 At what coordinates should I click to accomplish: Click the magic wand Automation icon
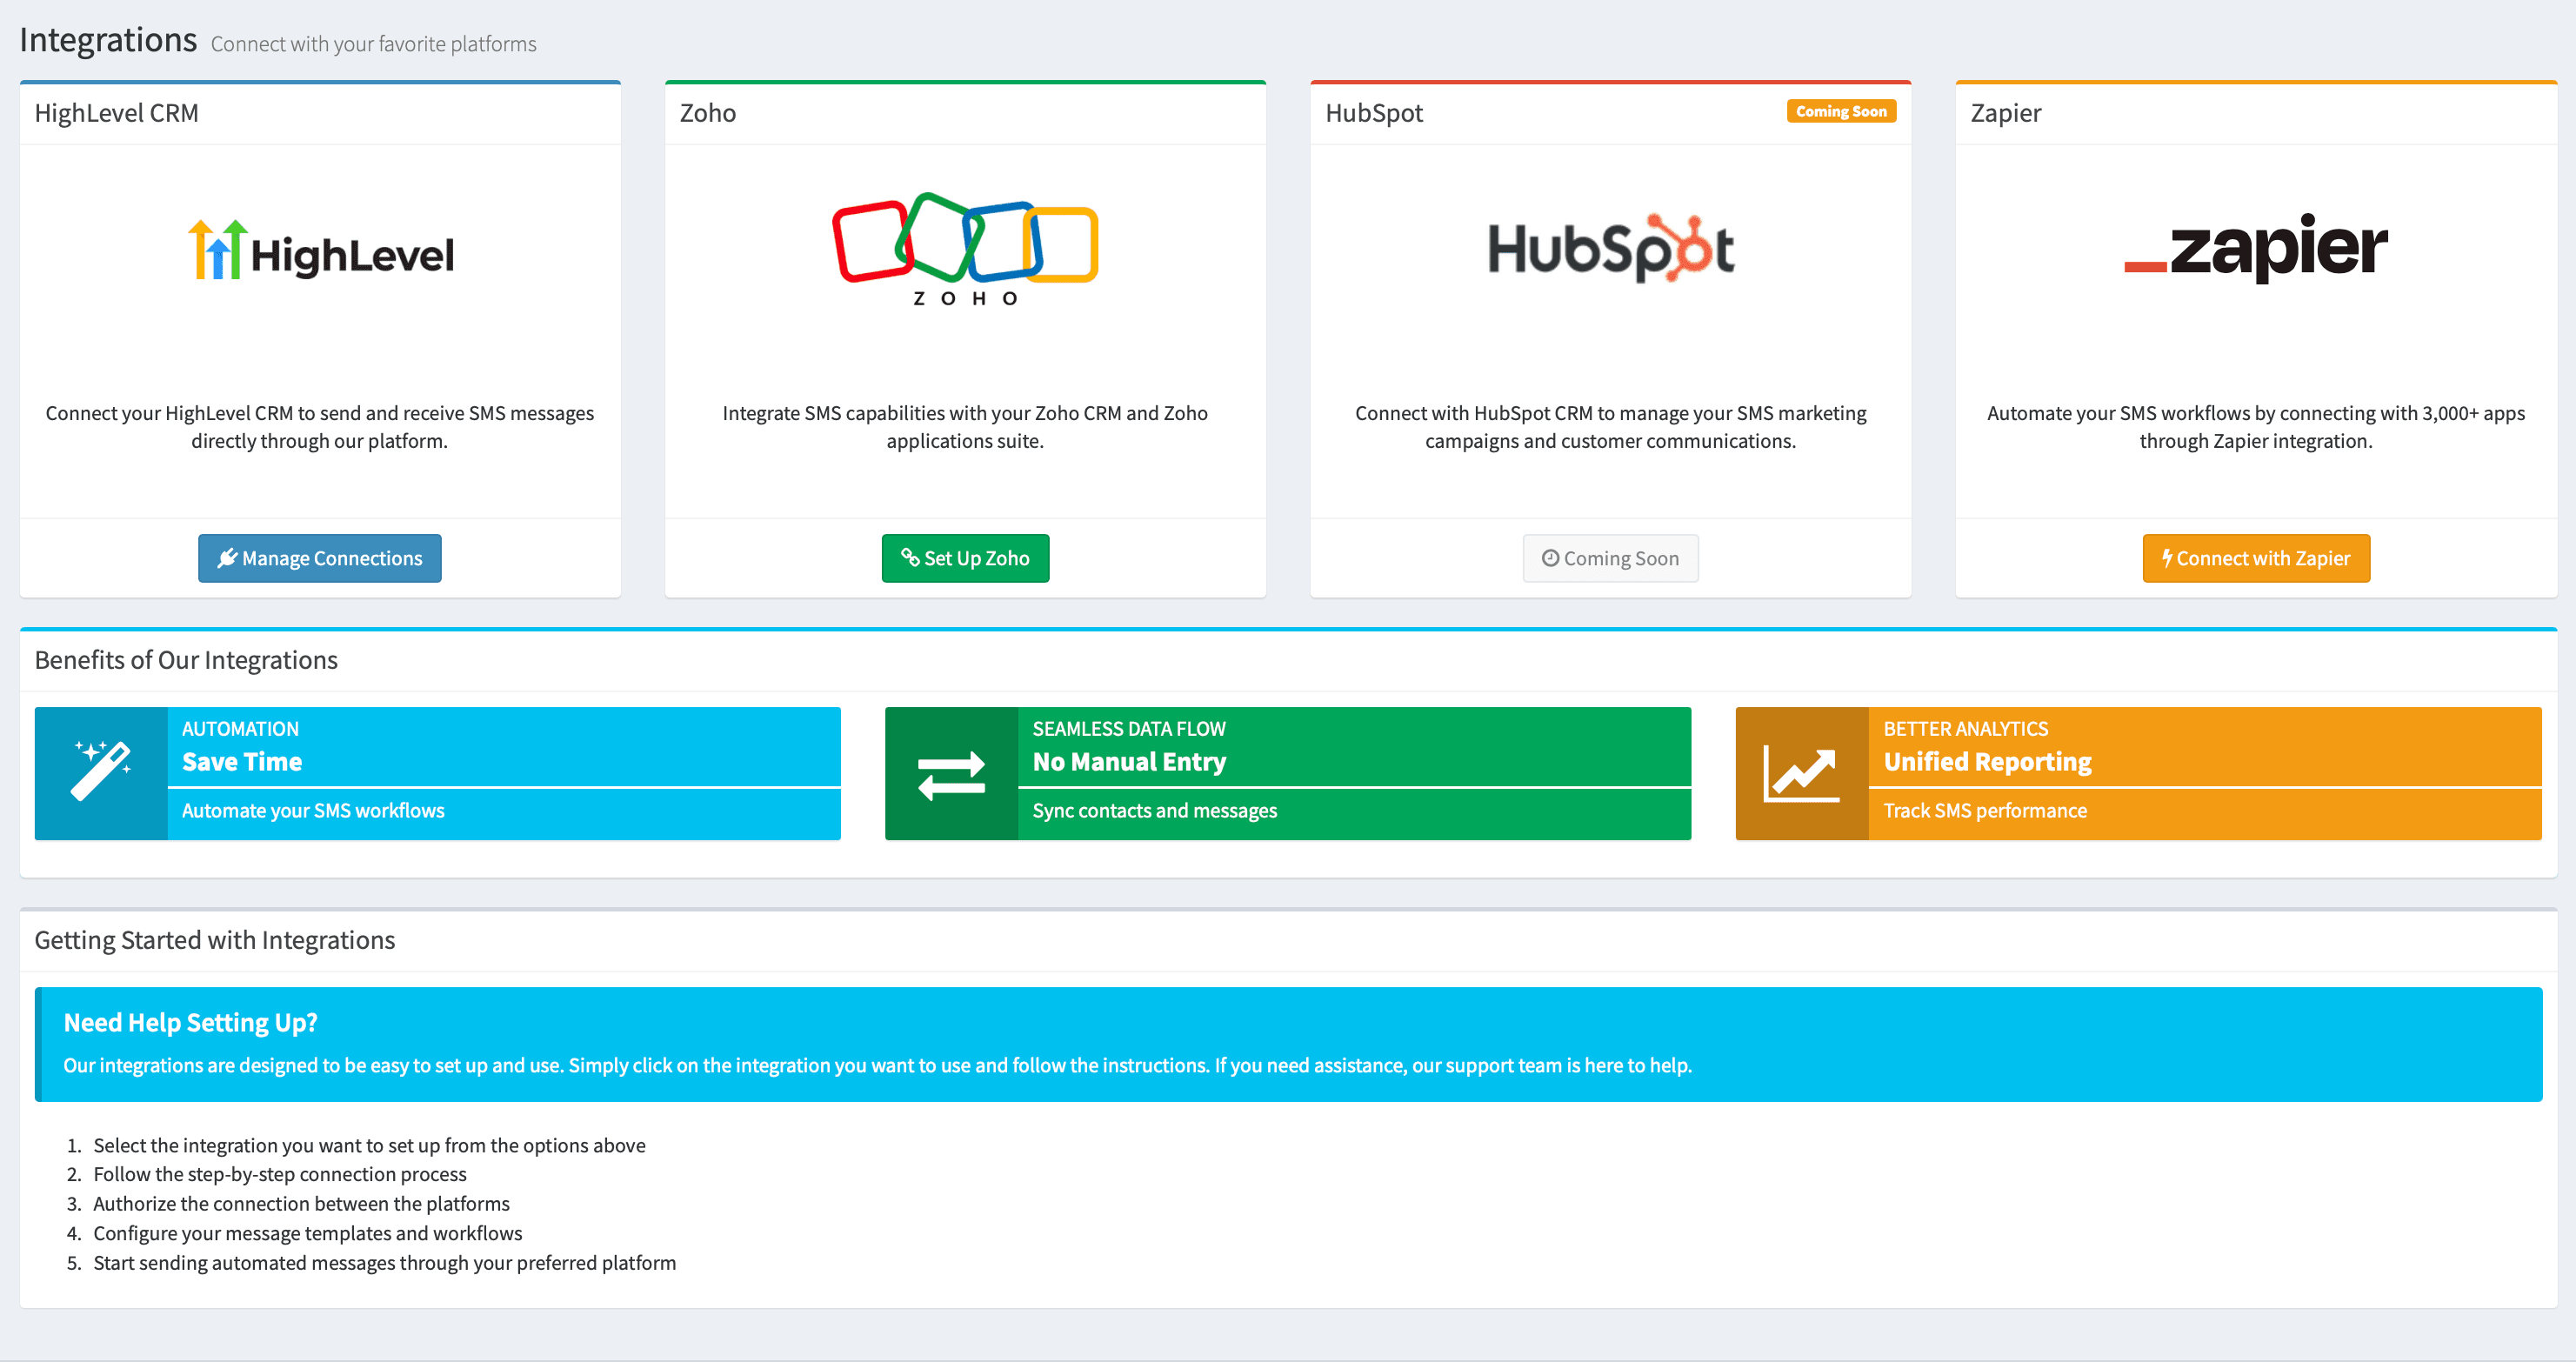101,771
